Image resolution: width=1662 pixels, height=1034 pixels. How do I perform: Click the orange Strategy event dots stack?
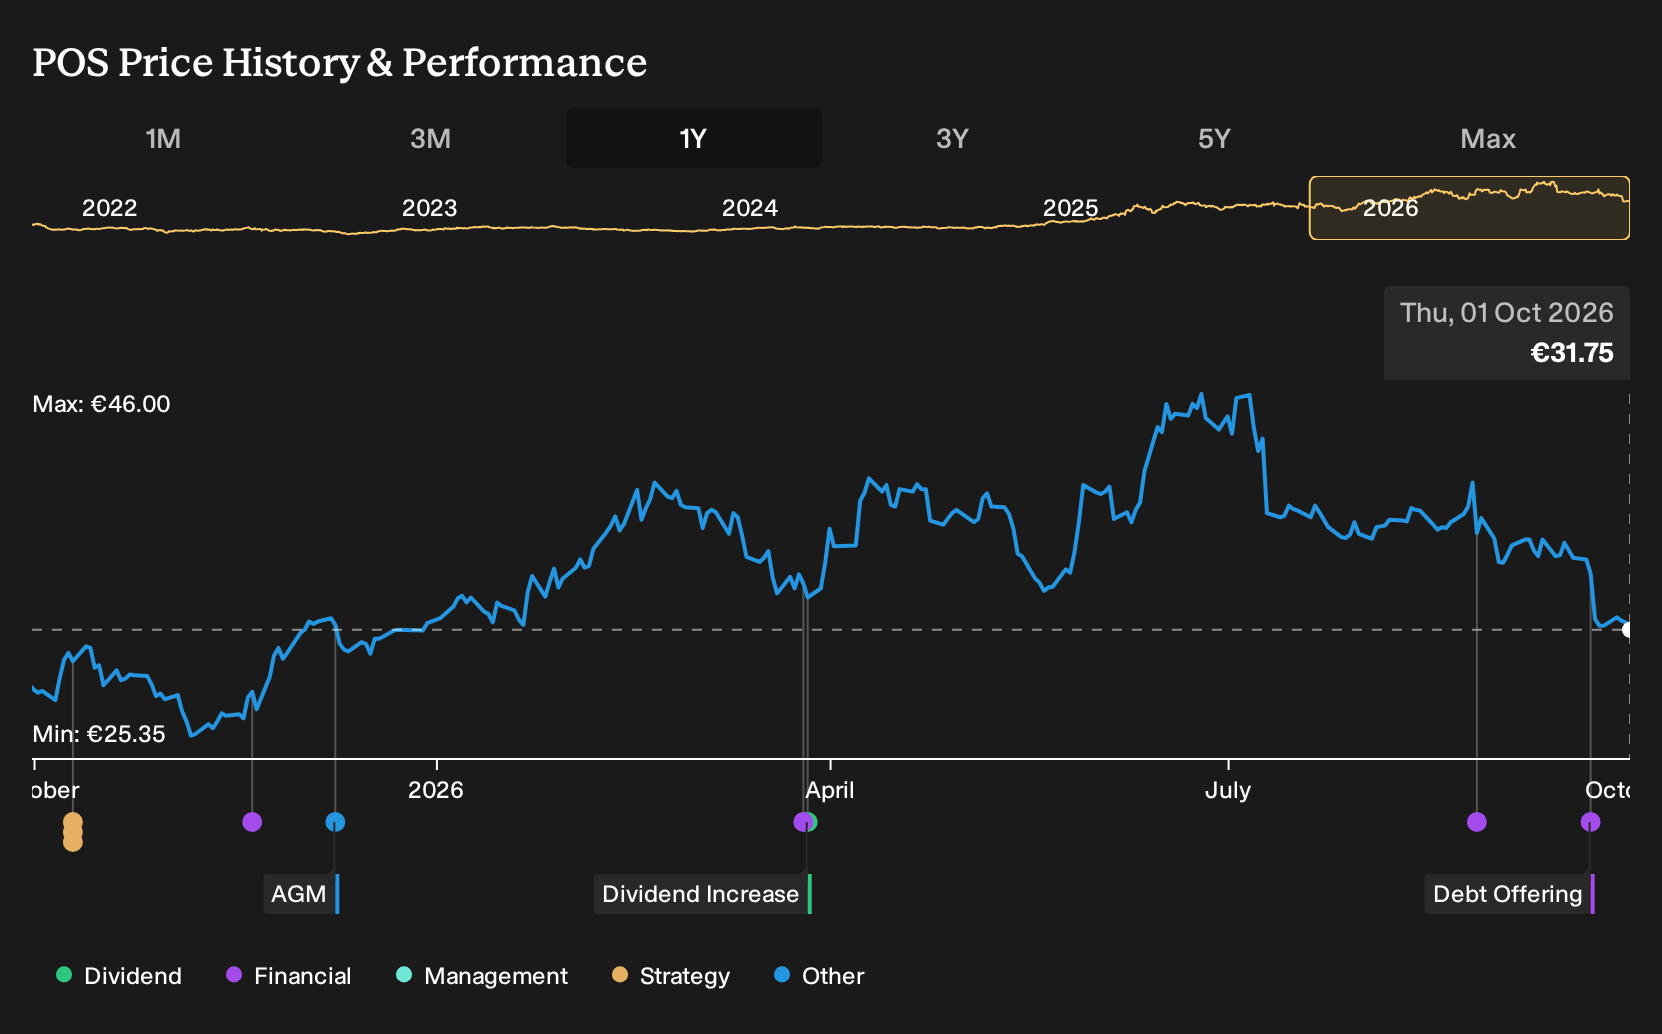(x=73, y=832)
